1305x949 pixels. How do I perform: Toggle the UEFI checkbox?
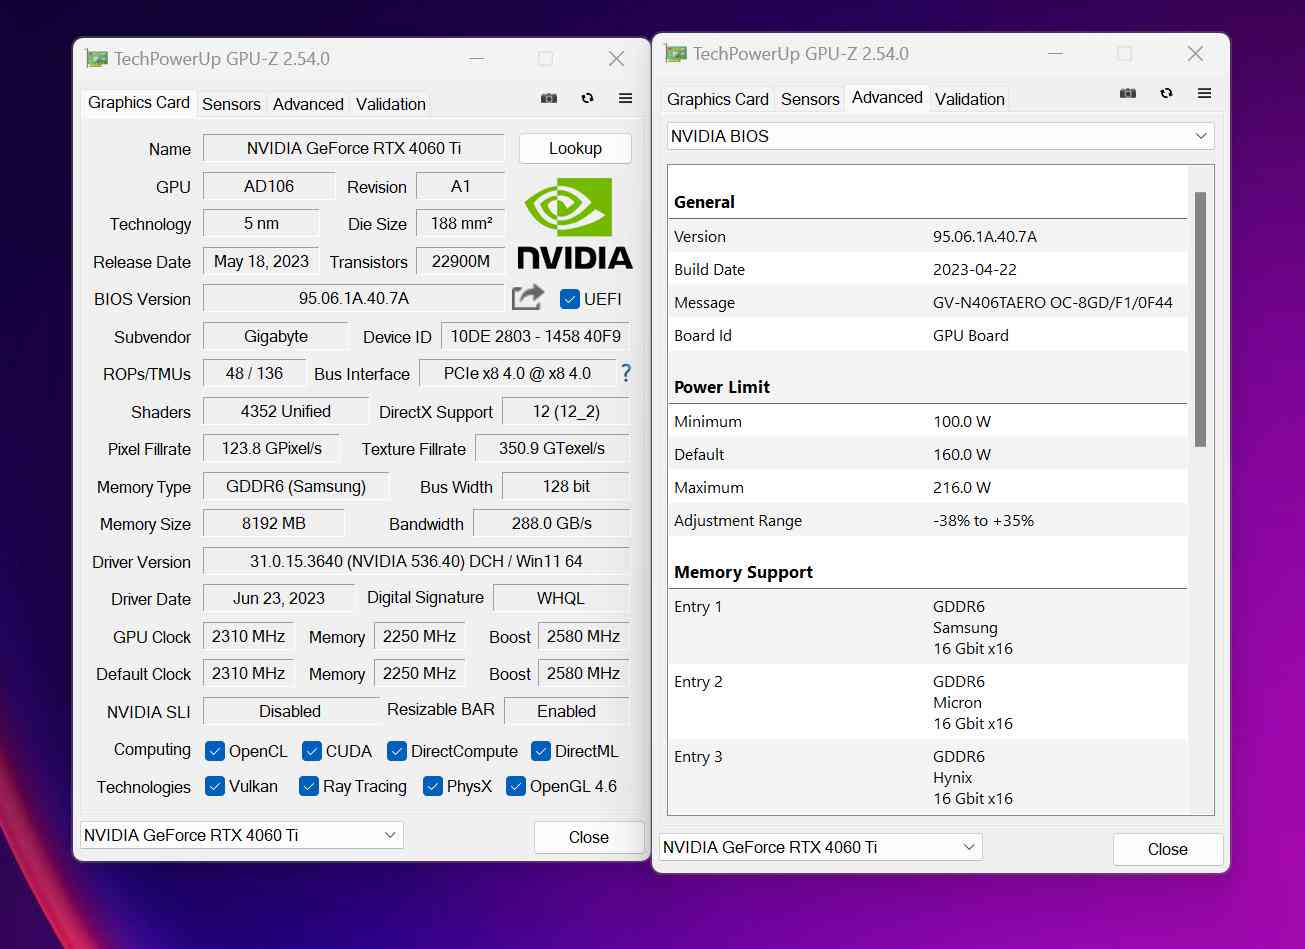pyautogui.click(x=569, y=299)
